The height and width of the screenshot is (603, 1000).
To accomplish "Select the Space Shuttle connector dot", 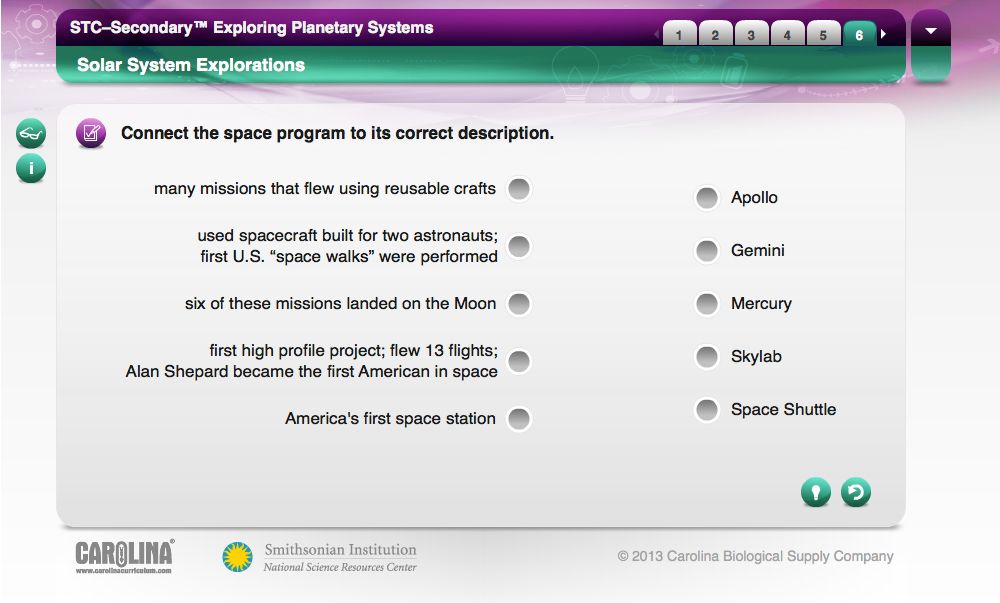I will tap(707, 409).
